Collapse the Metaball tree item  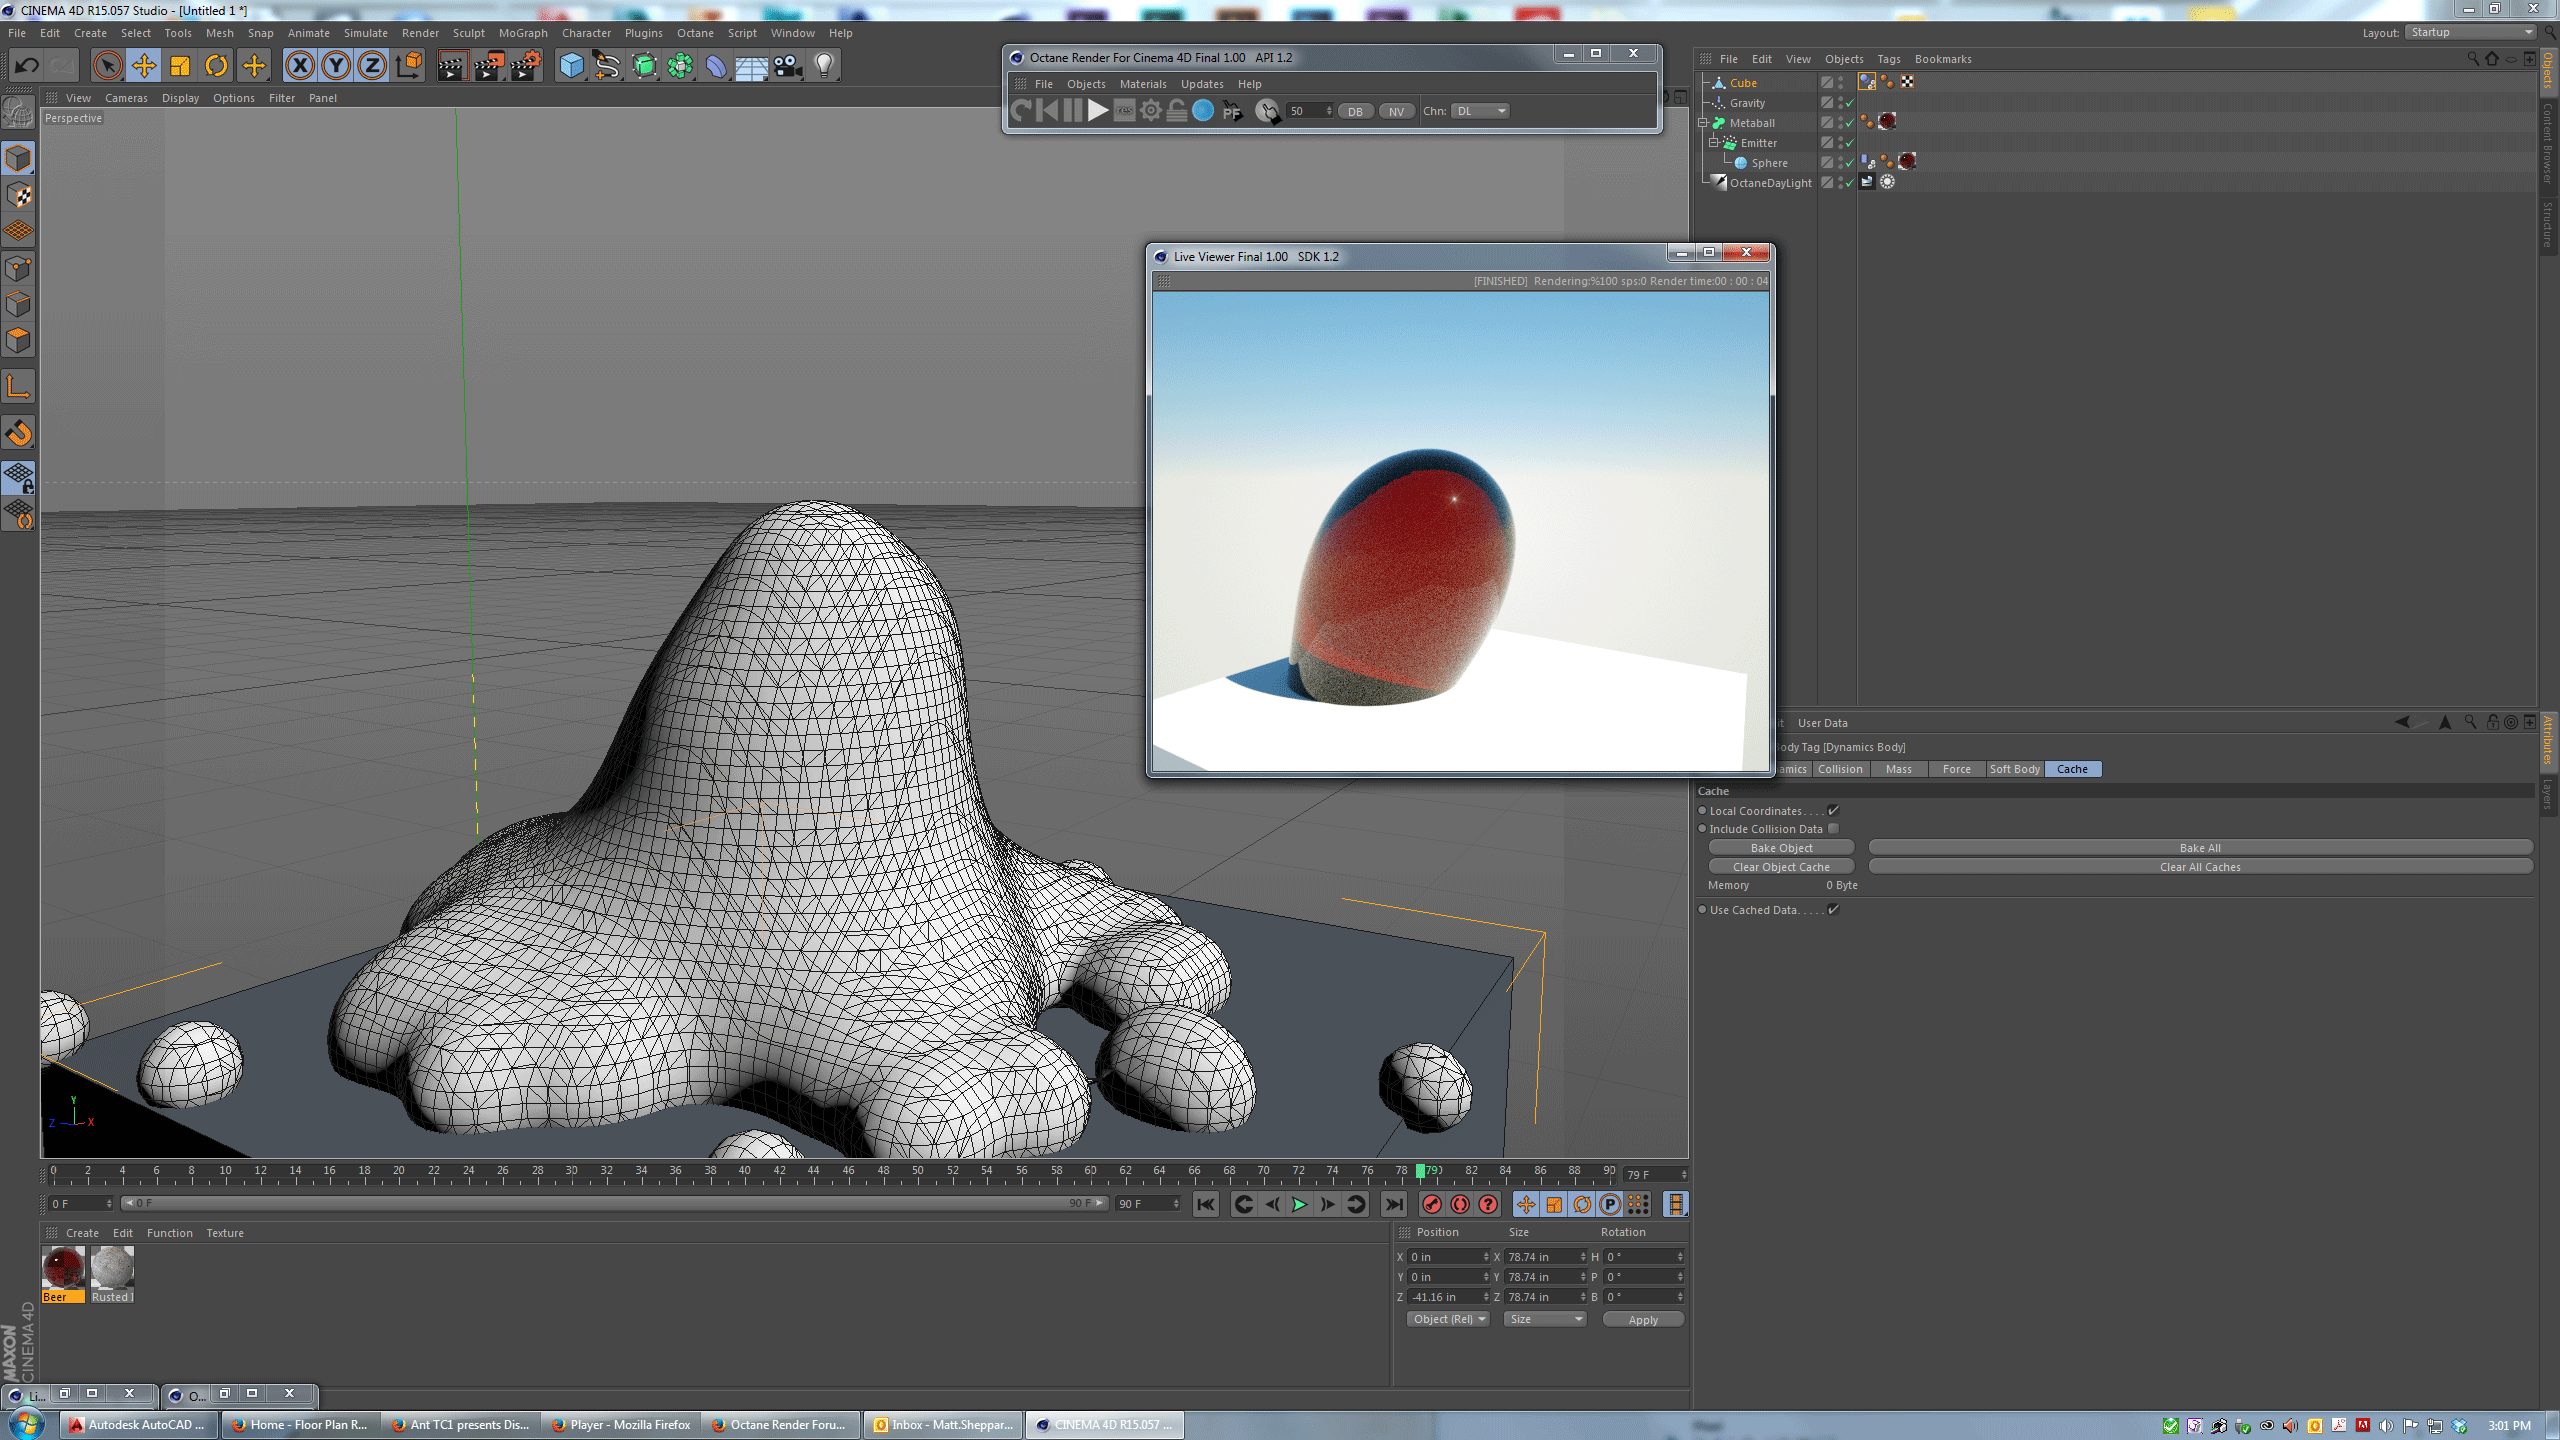[x=1703, y=123]
